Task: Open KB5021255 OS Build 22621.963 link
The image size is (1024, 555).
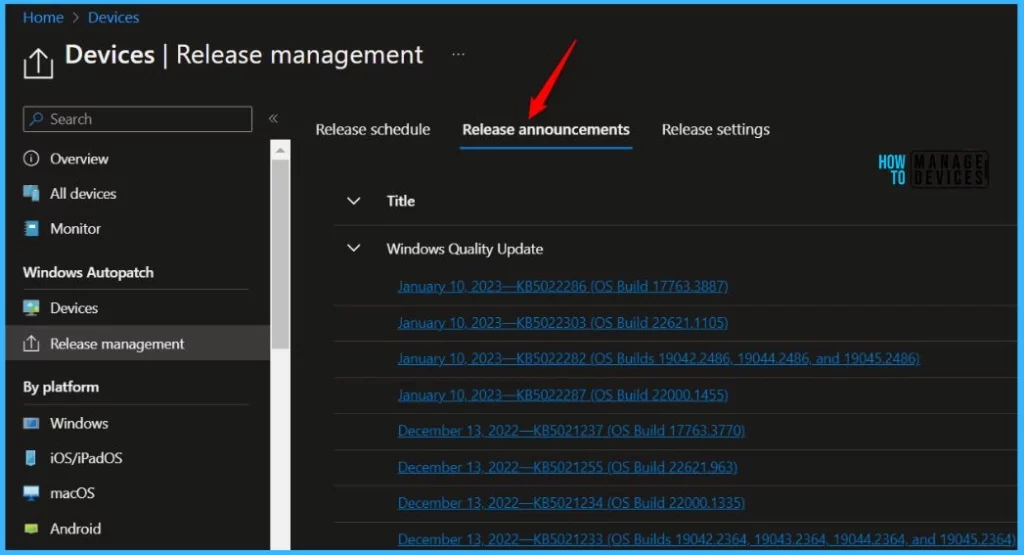Action: pyautogui.click(x=568, y=468)
